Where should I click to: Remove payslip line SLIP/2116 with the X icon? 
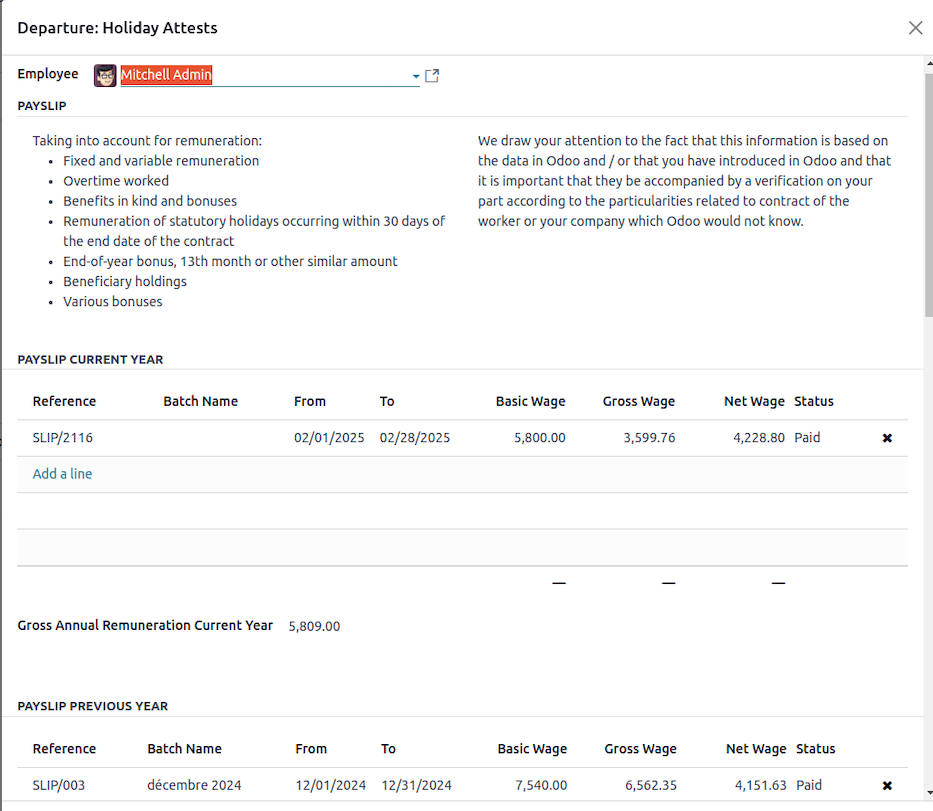(x=887, y=437)
